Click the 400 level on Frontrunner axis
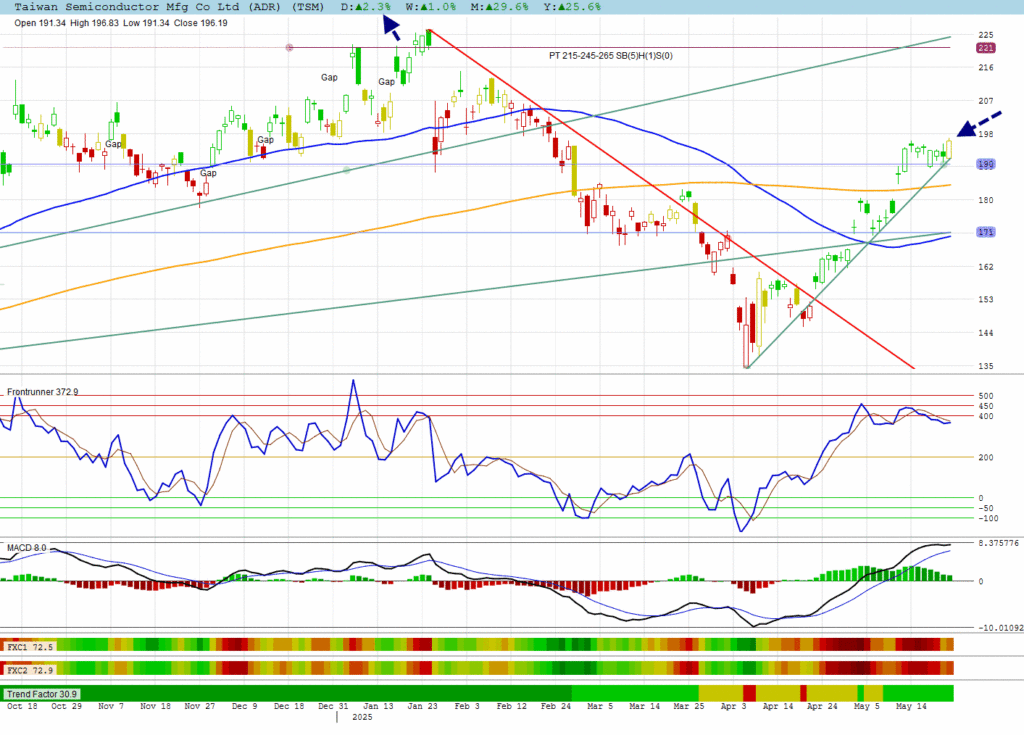Screen dimensions: 1024x735 pyautogui.click(x=985, y=416)
